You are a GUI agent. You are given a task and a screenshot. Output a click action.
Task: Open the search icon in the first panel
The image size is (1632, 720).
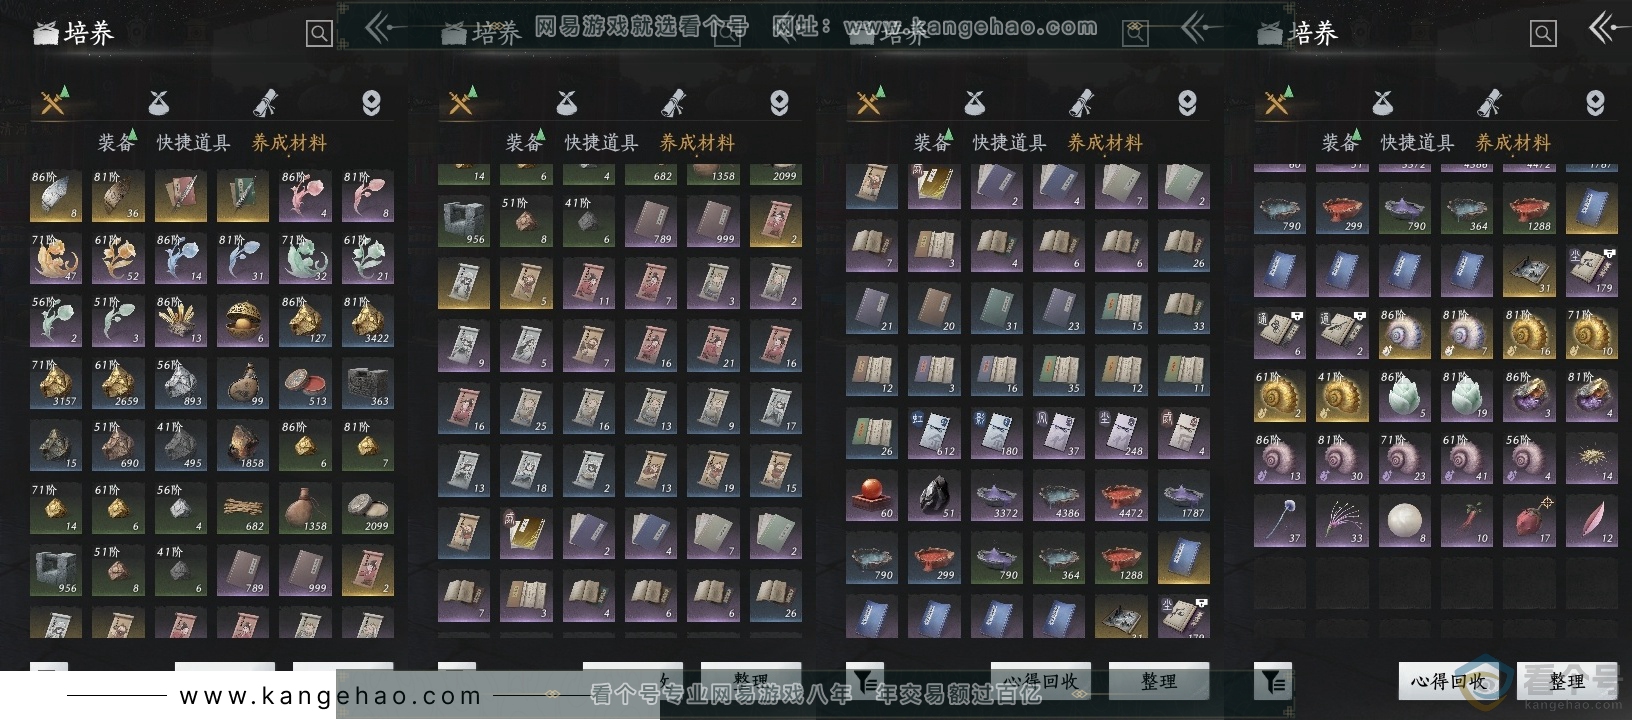point(319,34)
